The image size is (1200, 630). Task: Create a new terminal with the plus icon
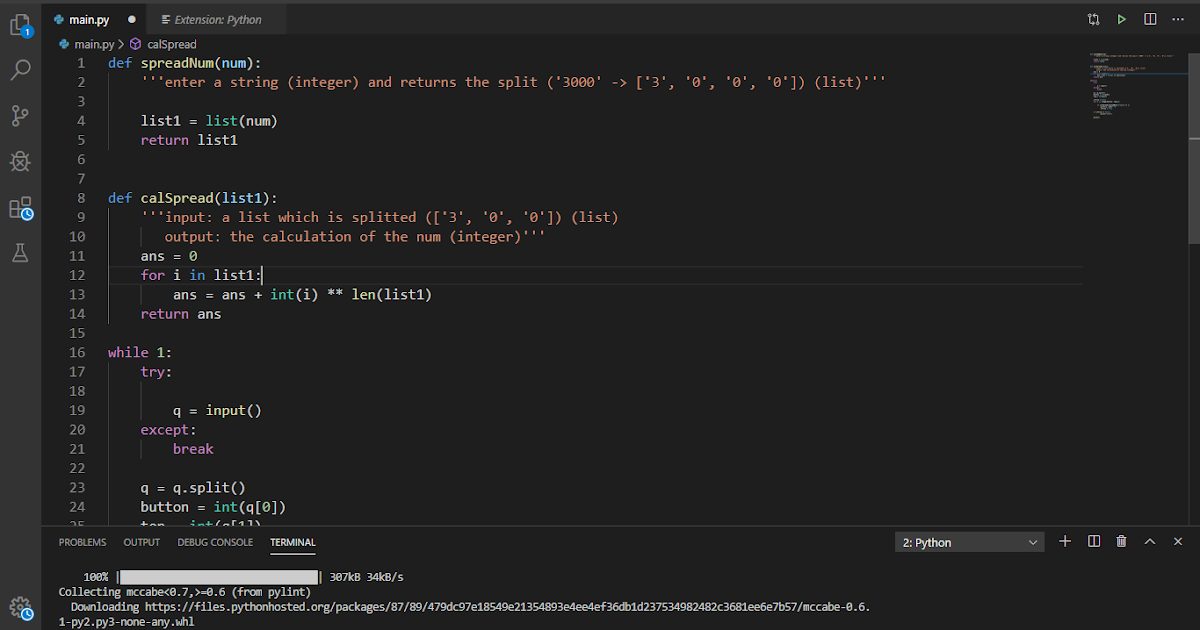1064,541
